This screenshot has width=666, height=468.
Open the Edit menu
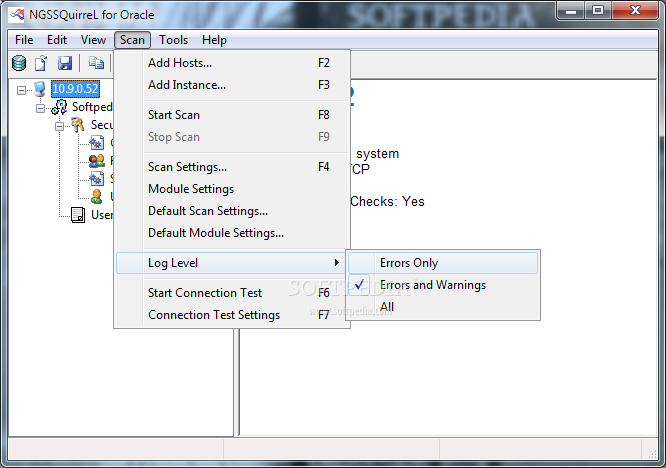click(57, 40)
